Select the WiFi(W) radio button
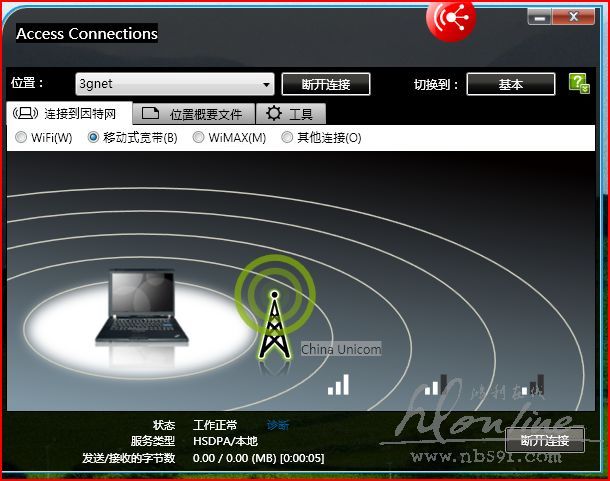Image resolution: width=610 pixels, height=481 pixels. coord(21,137)
